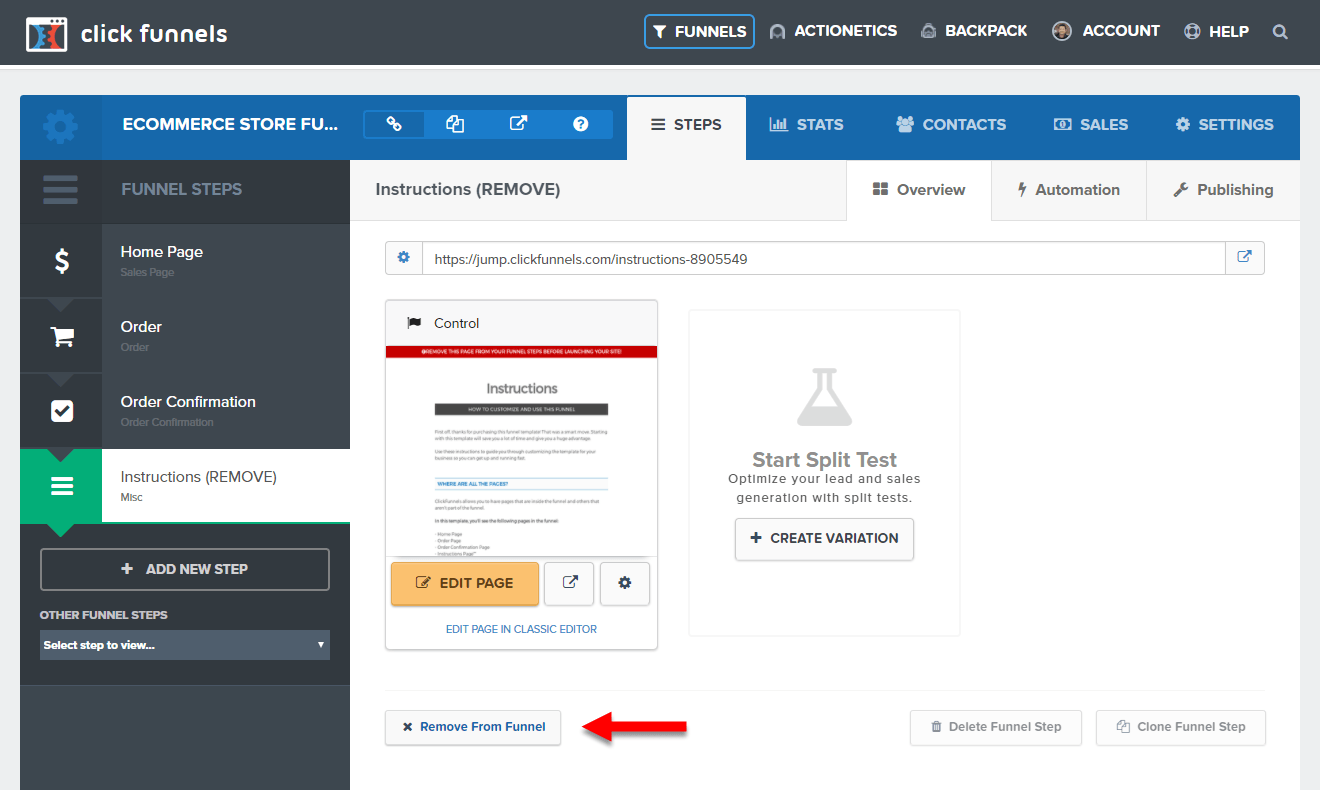Click the shopping cart Order step icon

click(x=61, y=336)
